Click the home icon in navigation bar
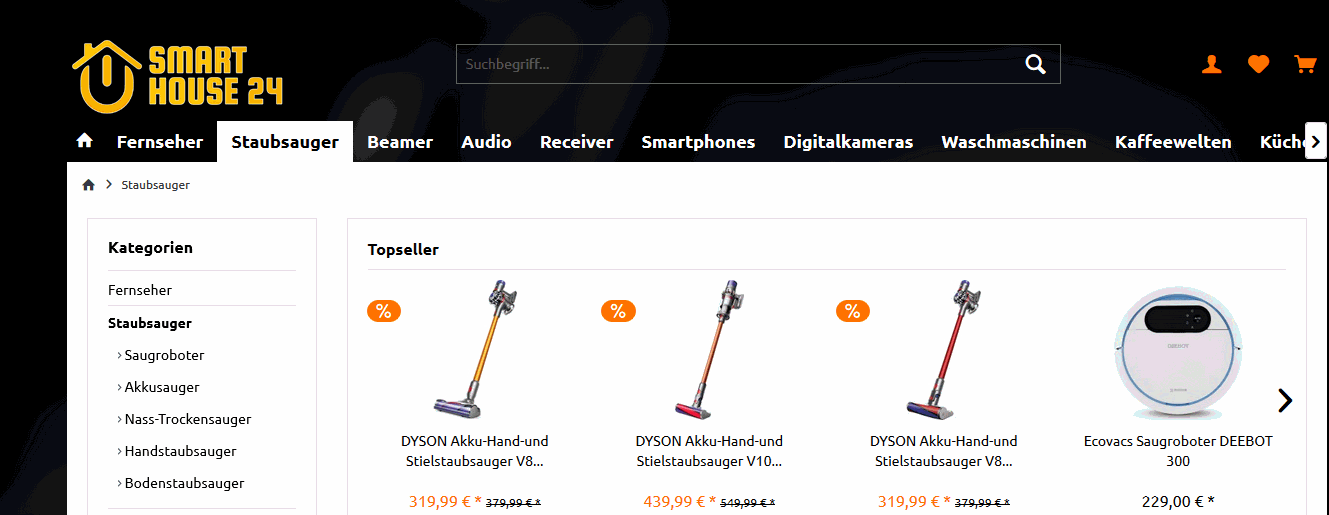This screenshot has height=515, width=1329. [84, 141]
